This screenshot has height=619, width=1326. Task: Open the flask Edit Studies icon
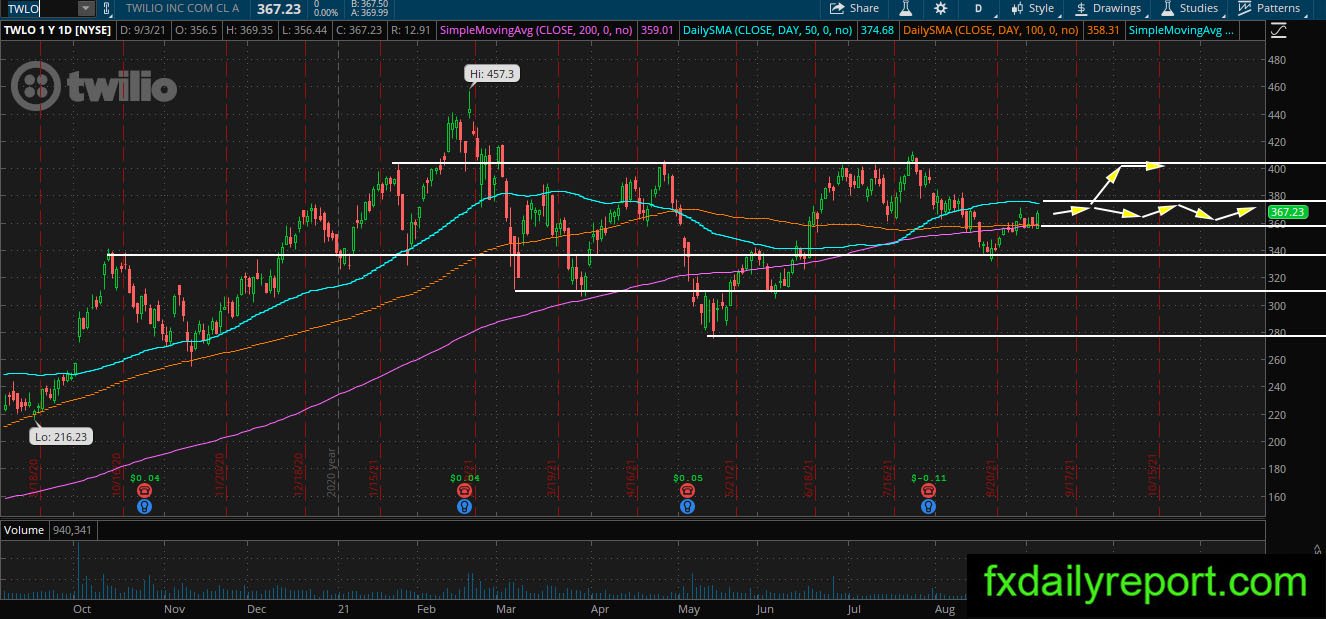(906, 8)
